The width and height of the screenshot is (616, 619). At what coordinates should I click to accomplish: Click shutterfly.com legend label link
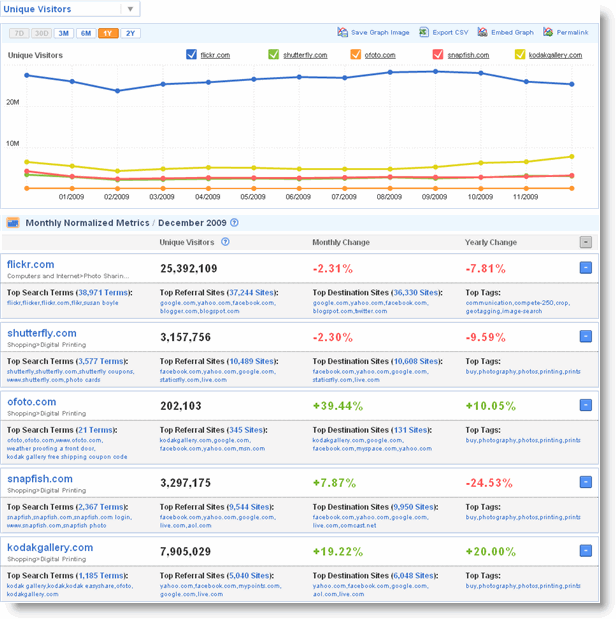point(305,55)
